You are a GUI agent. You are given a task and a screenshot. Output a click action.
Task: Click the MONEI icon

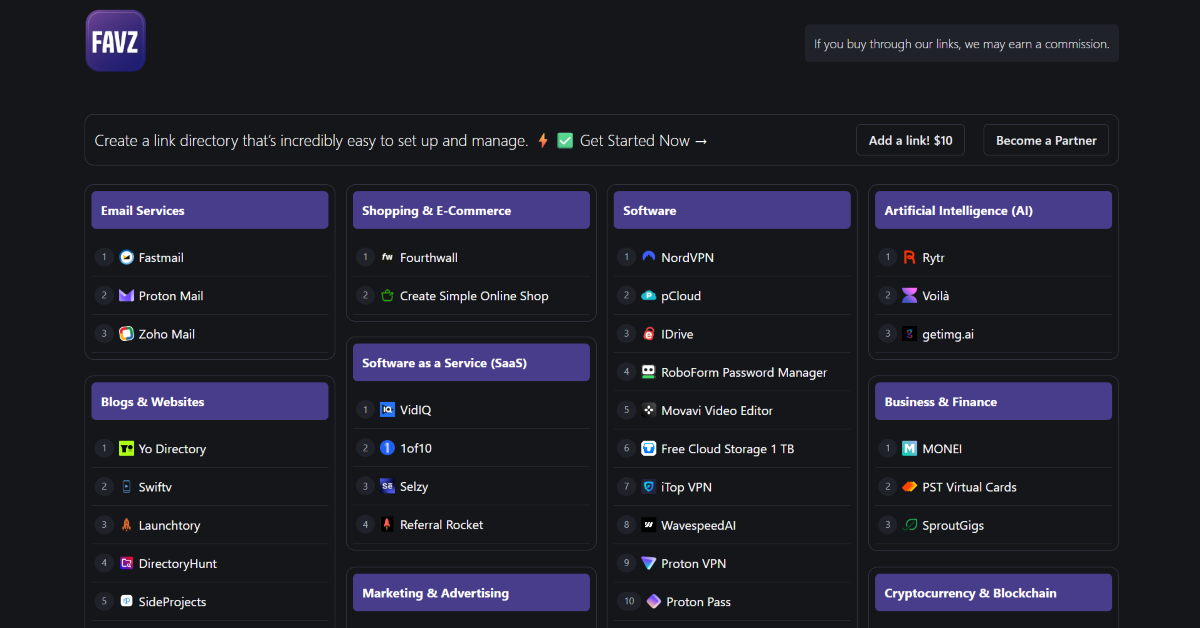(x=909, y=449)
